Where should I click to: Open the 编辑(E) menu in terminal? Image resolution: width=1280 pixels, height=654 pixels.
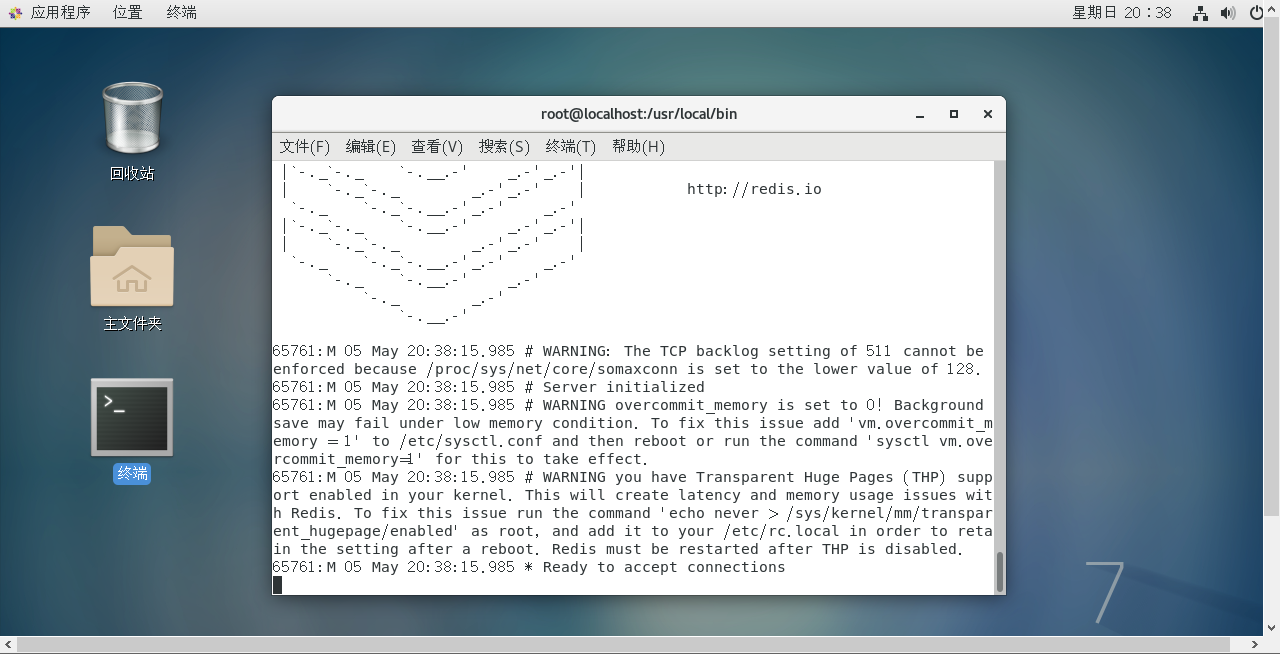(371, 146)
